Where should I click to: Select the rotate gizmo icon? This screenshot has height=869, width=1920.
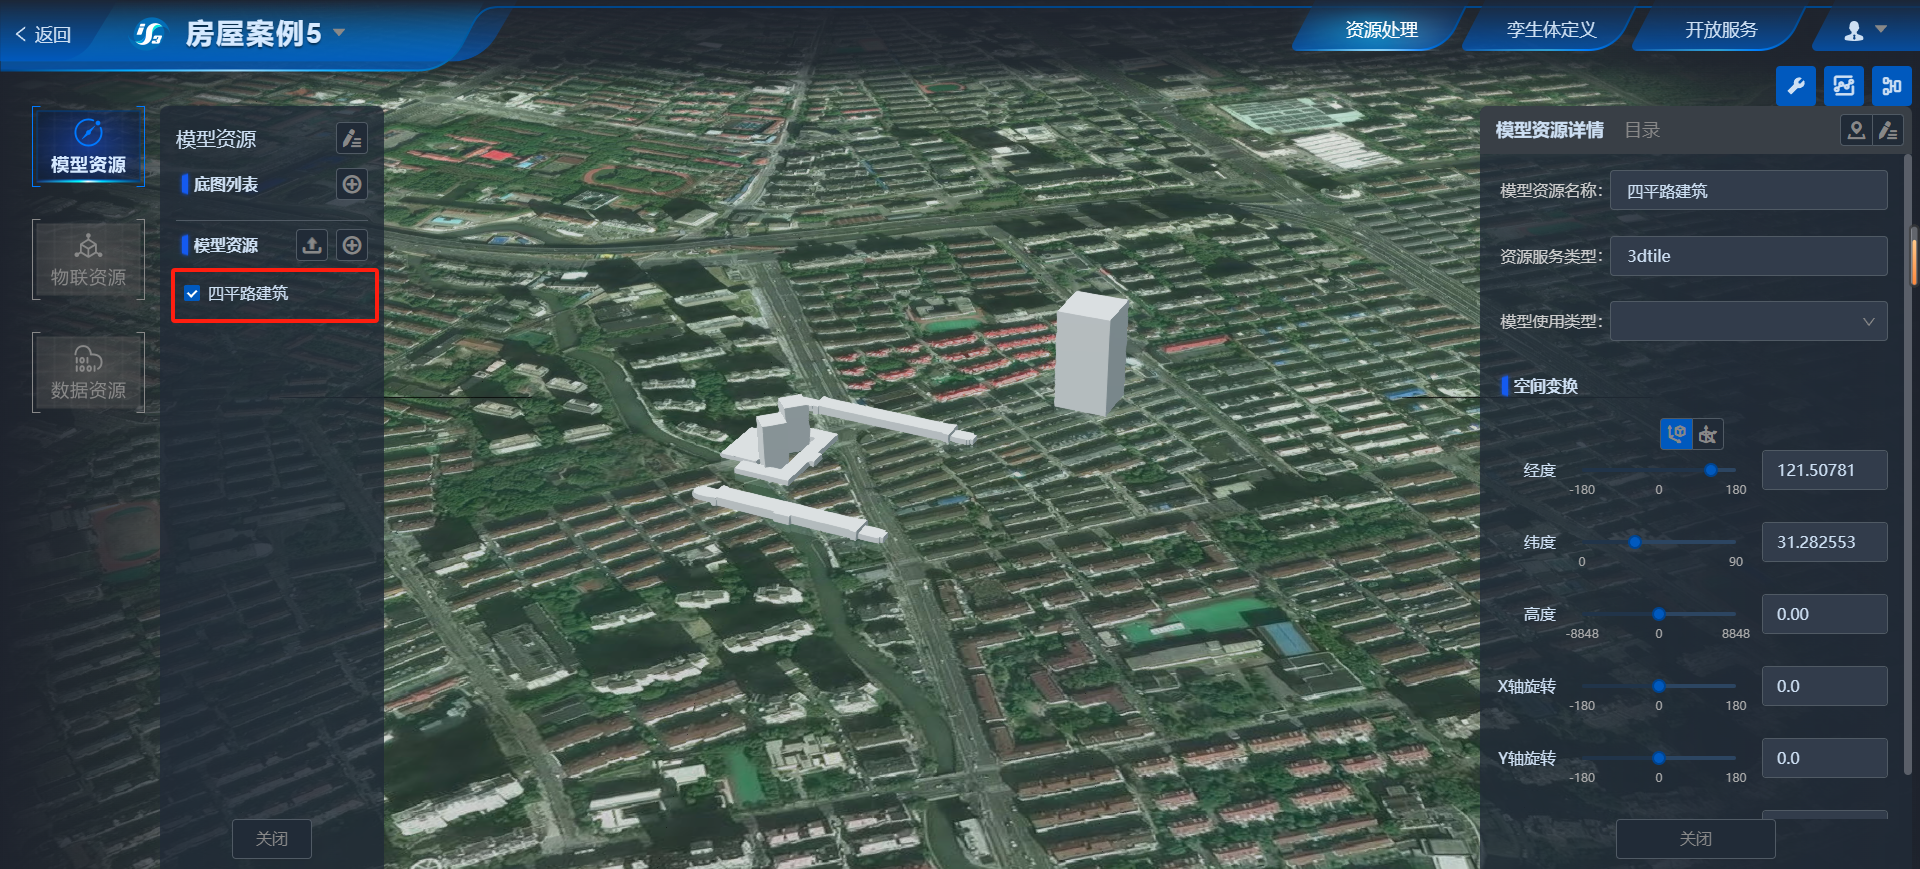(1708, 434)
